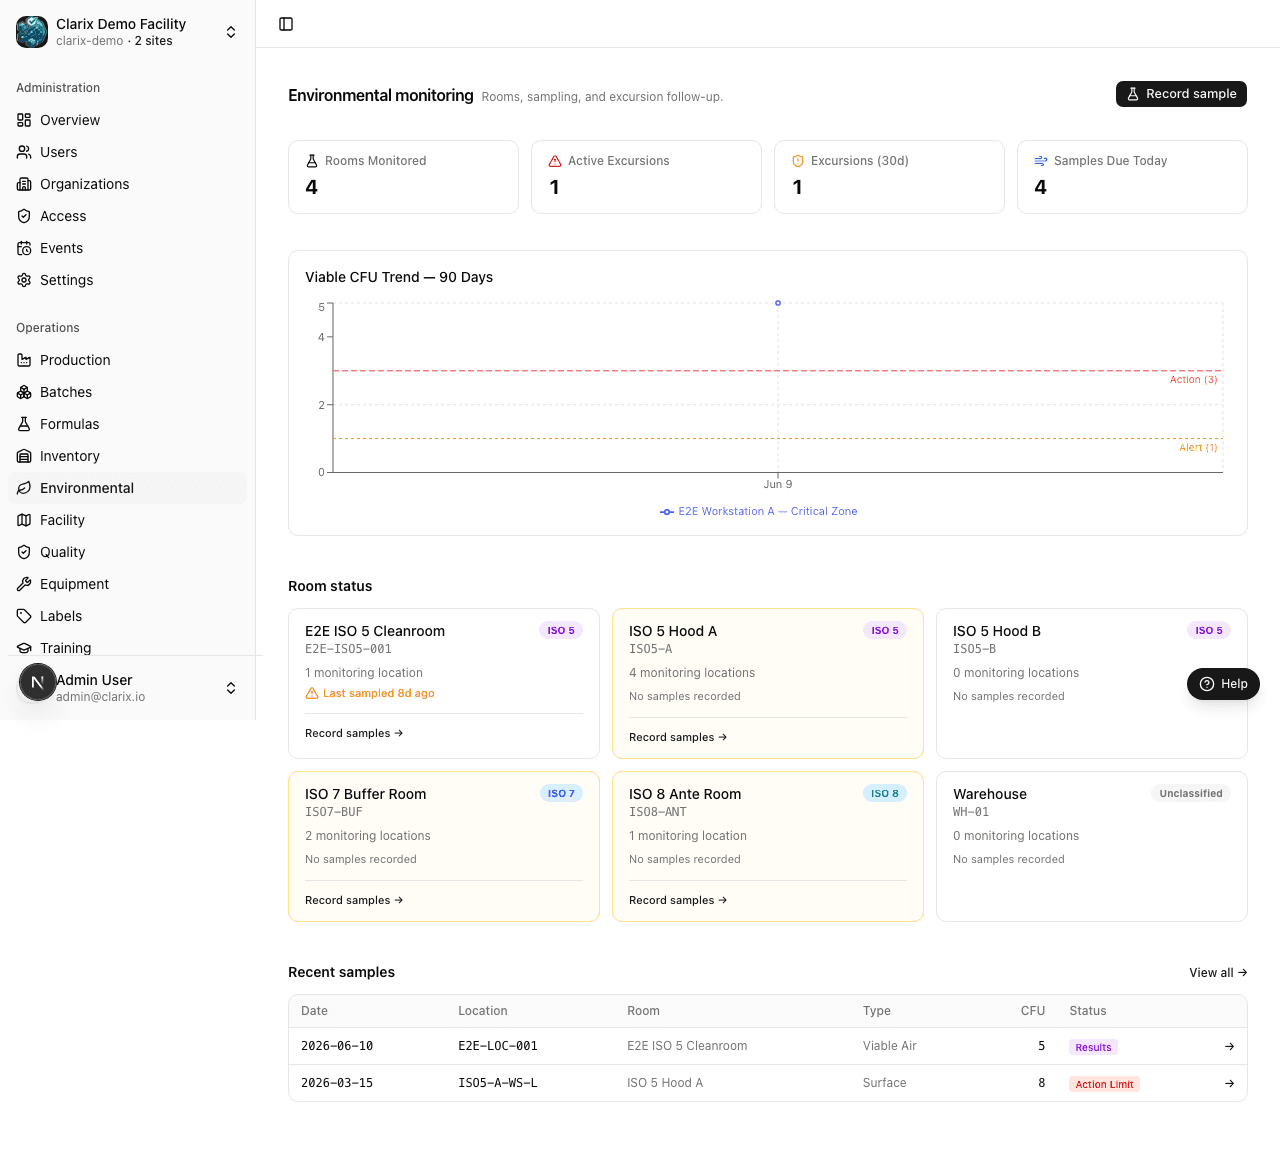
Task: Open the ISO 5 Hood B room card
Action: [1092, 683]
